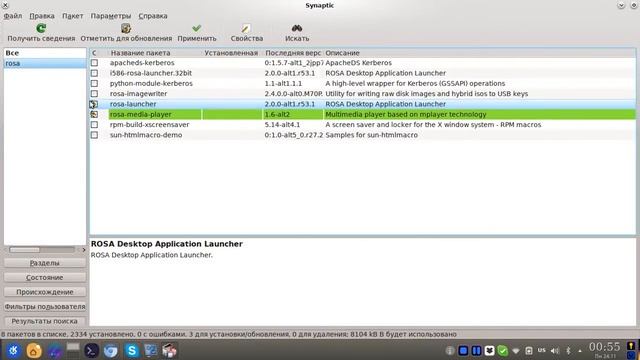Open the KDE application launcher
The image size is (640, 360).
tap(13, 351)
